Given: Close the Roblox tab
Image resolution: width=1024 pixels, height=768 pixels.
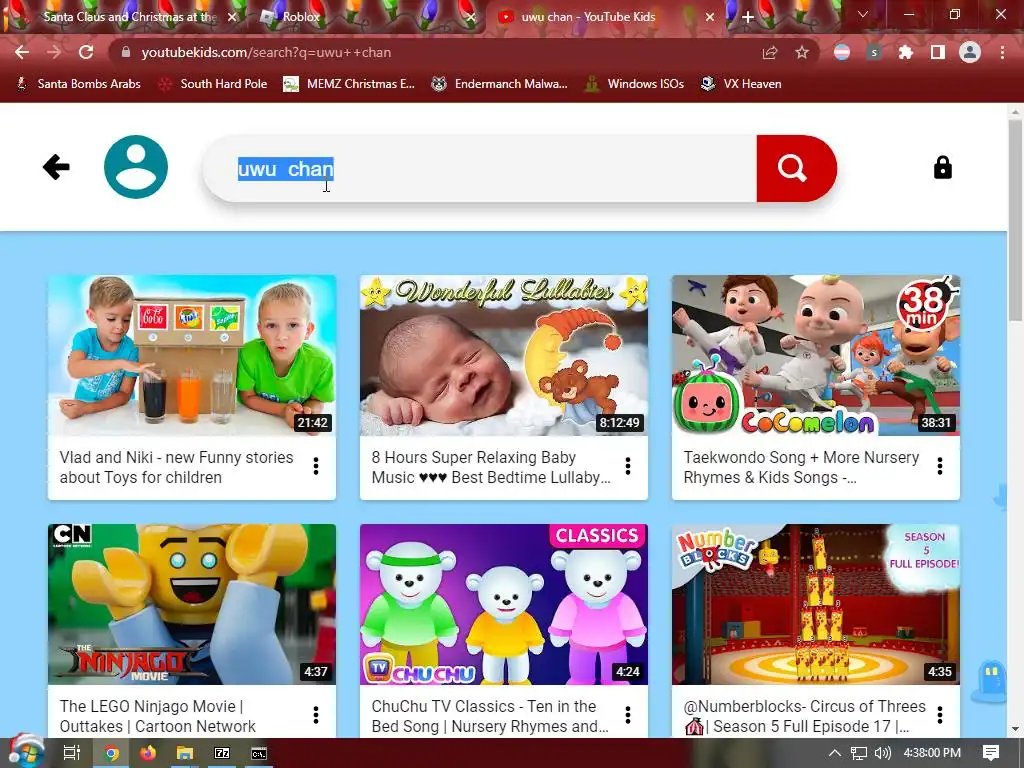Looking at the screenshot, I should [x=471, y=17].
